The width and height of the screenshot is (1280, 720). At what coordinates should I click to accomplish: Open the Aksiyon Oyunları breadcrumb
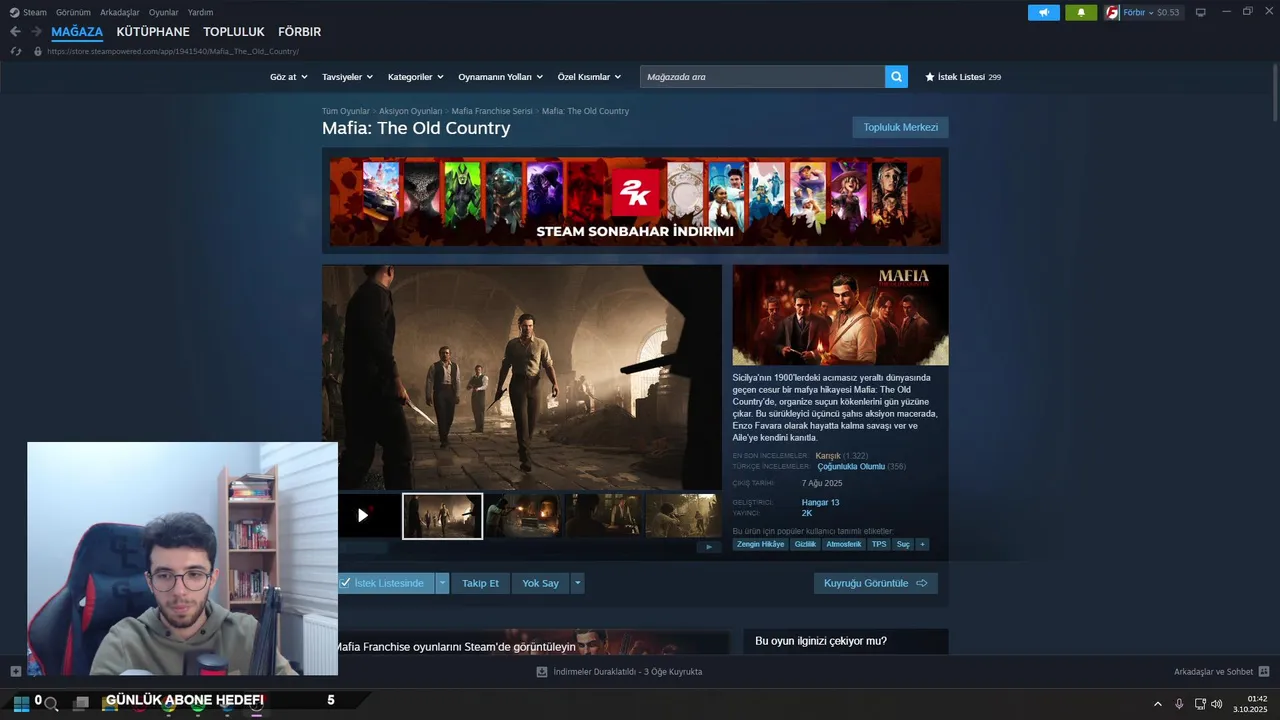click(x=410, y=111)
